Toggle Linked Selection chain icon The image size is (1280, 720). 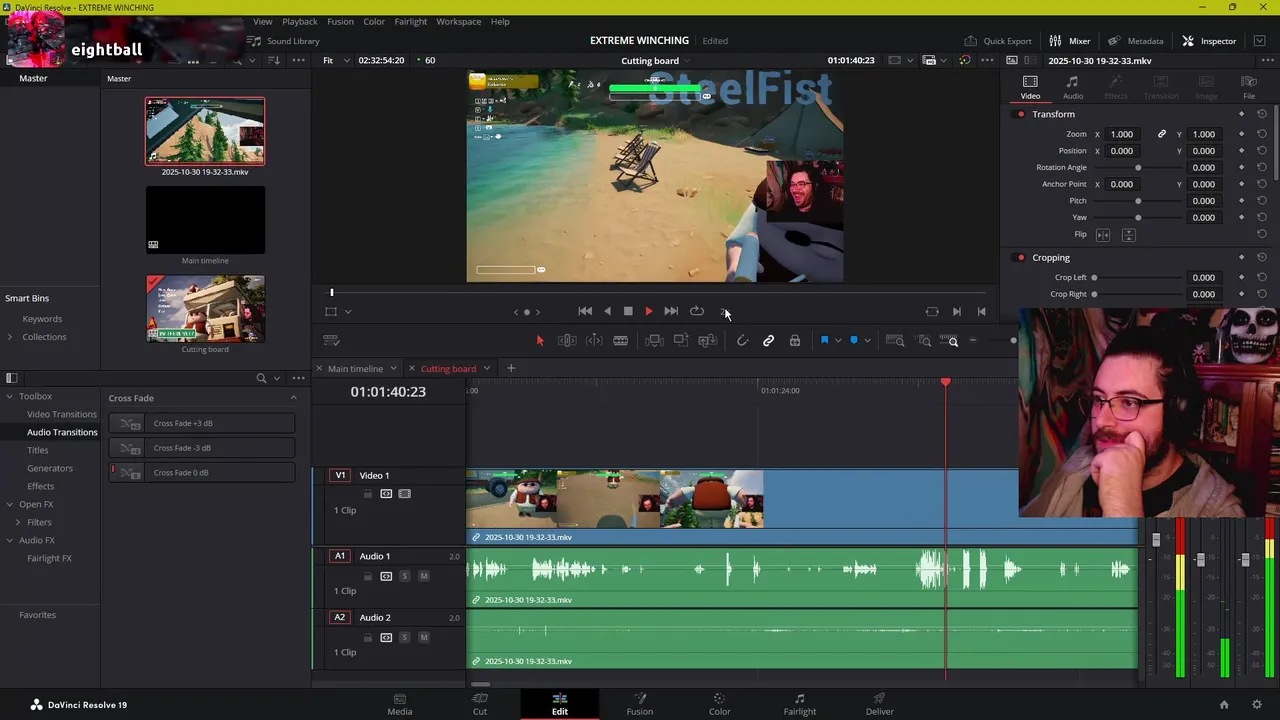768,341
